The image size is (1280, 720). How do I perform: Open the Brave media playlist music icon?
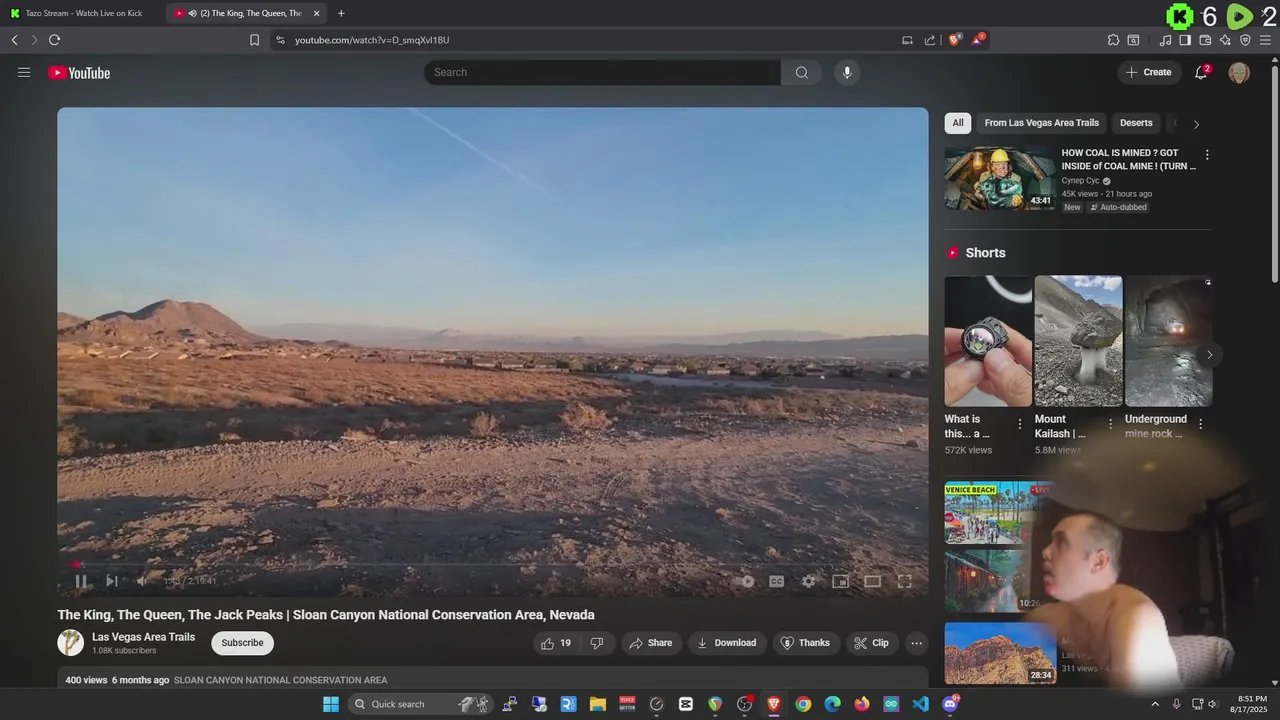tap(1165, 40)
